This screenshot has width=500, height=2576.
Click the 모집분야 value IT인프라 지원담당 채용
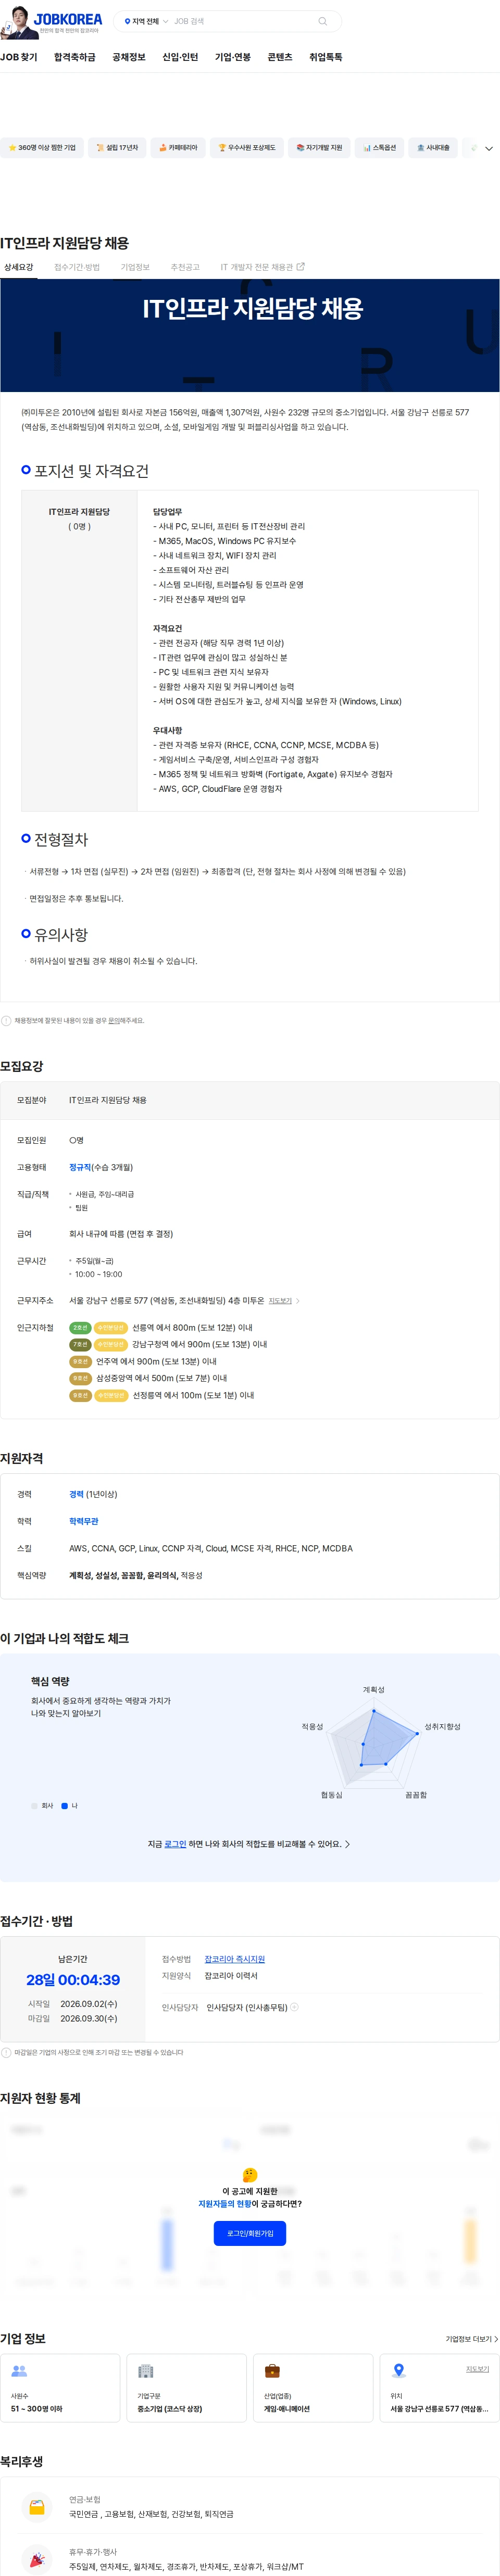[x=108, y=1100]
